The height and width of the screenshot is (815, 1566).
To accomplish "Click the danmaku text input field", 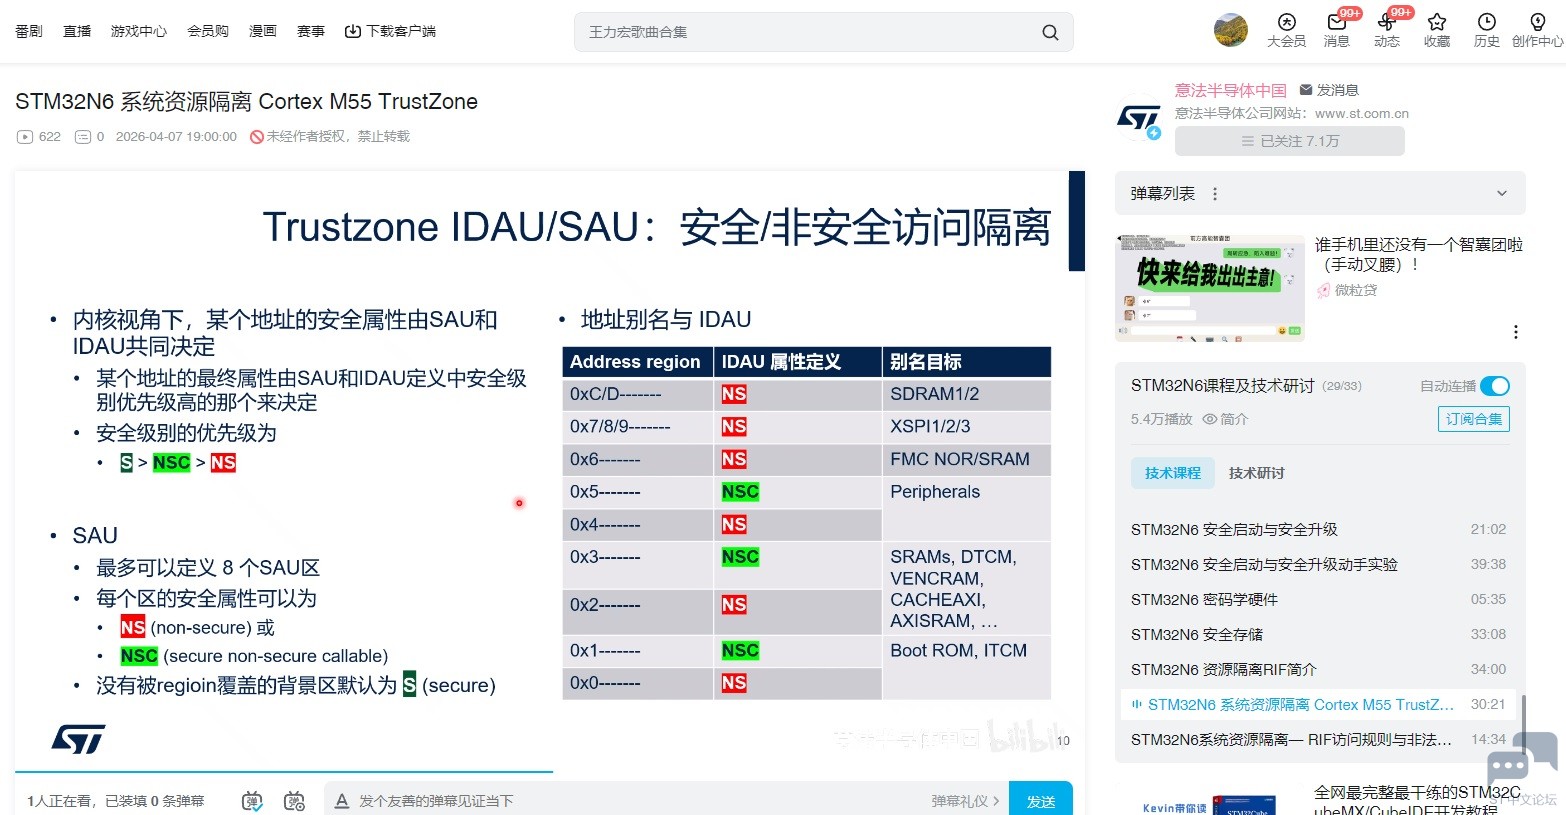I will (x=640, y=801).
